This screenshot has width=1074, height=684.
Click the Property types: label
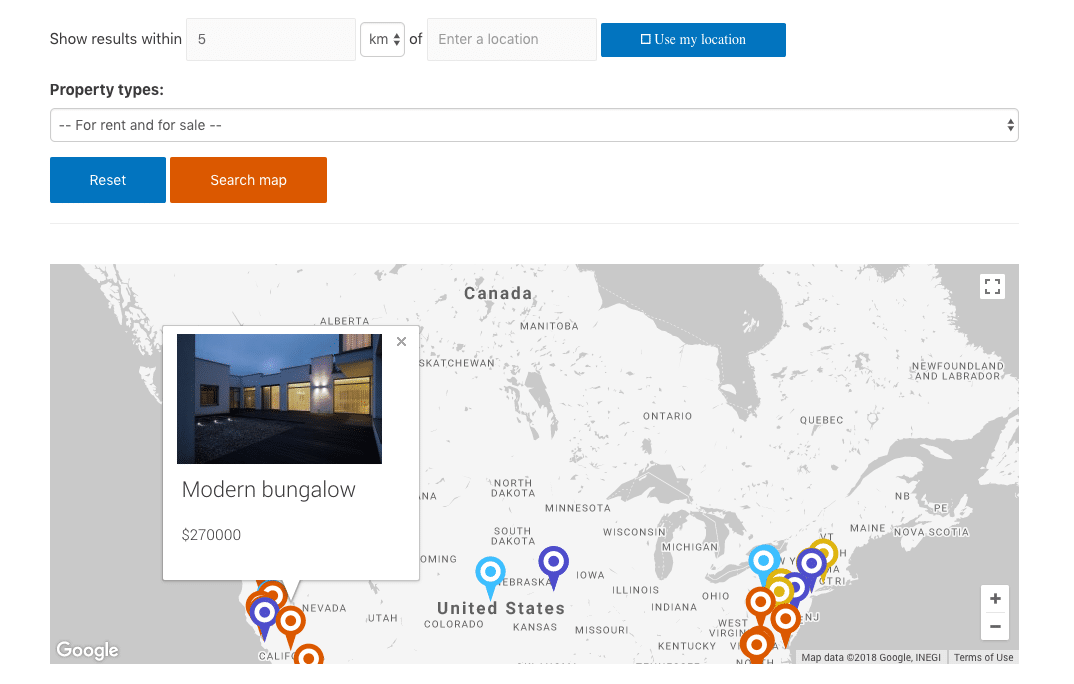click(x=107, y=90)
